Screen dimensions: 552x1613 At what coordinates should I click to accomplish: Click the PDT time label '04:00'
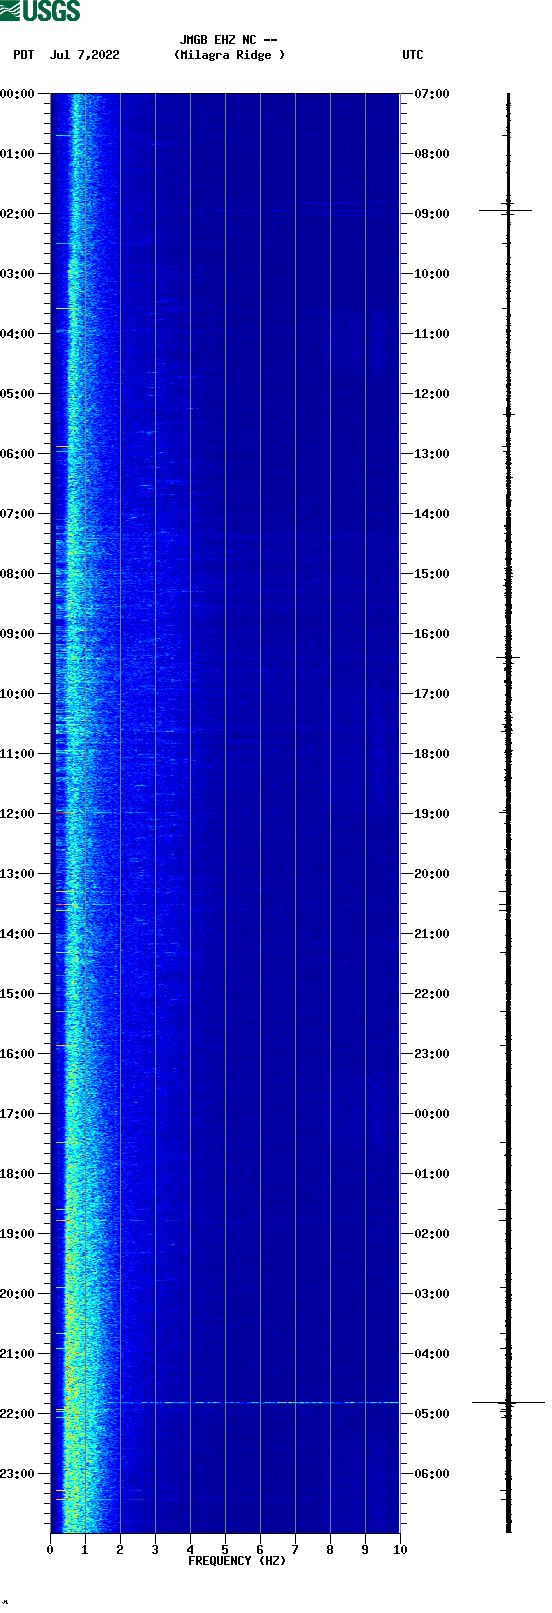18,334
